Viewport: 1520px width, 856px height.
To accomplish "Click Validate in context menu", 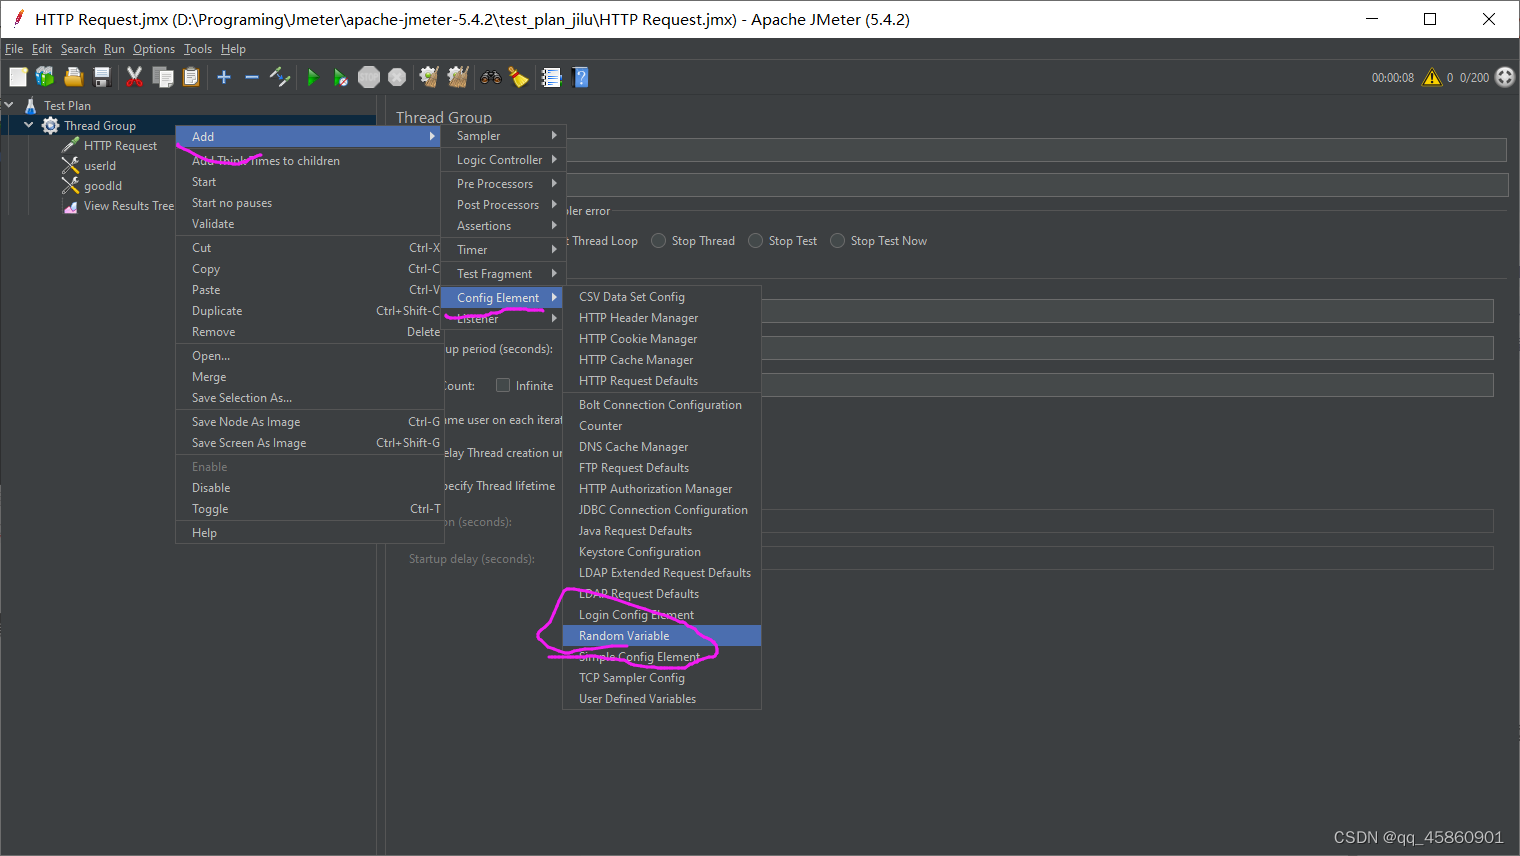I will (309, 224).
